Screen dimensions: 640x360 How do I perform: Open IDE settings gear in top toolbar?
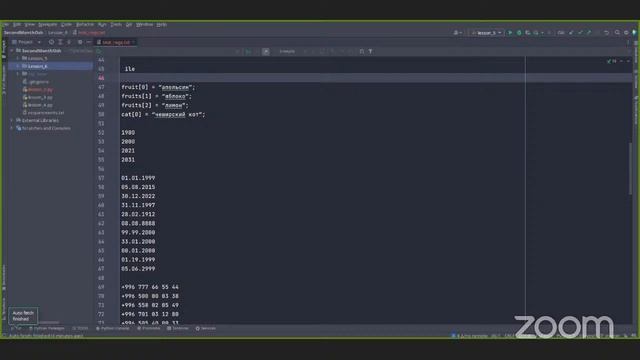[x=626, y=33]
